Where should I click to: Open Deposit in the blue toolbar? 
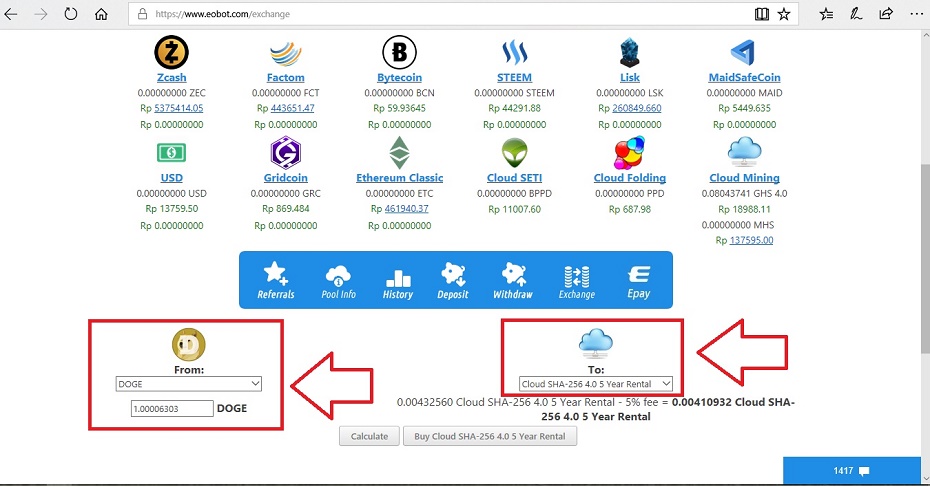click(x=453, y=281)
